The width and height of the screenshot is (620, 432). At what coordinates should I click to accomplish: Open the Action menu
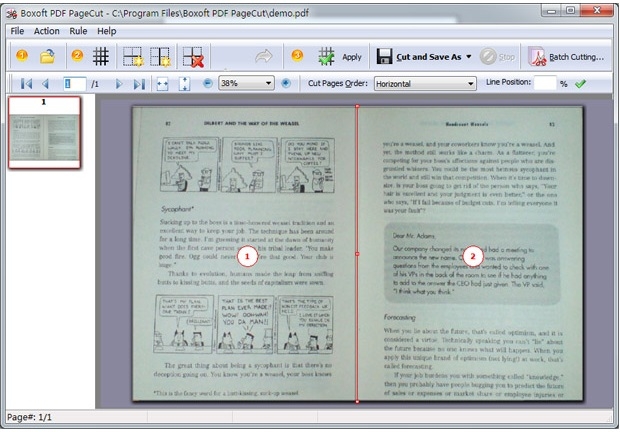(x=47, y=31)
